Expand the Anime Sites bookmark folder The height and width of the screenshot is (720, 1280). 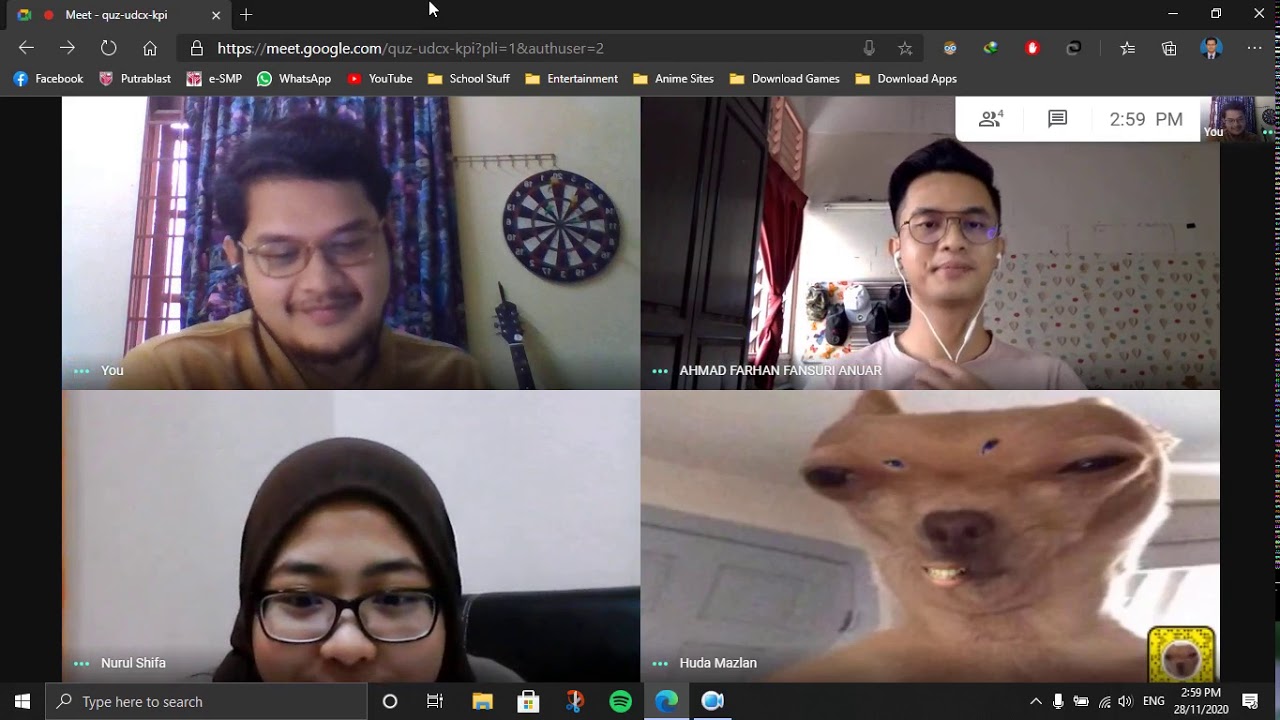click(673, 79)
